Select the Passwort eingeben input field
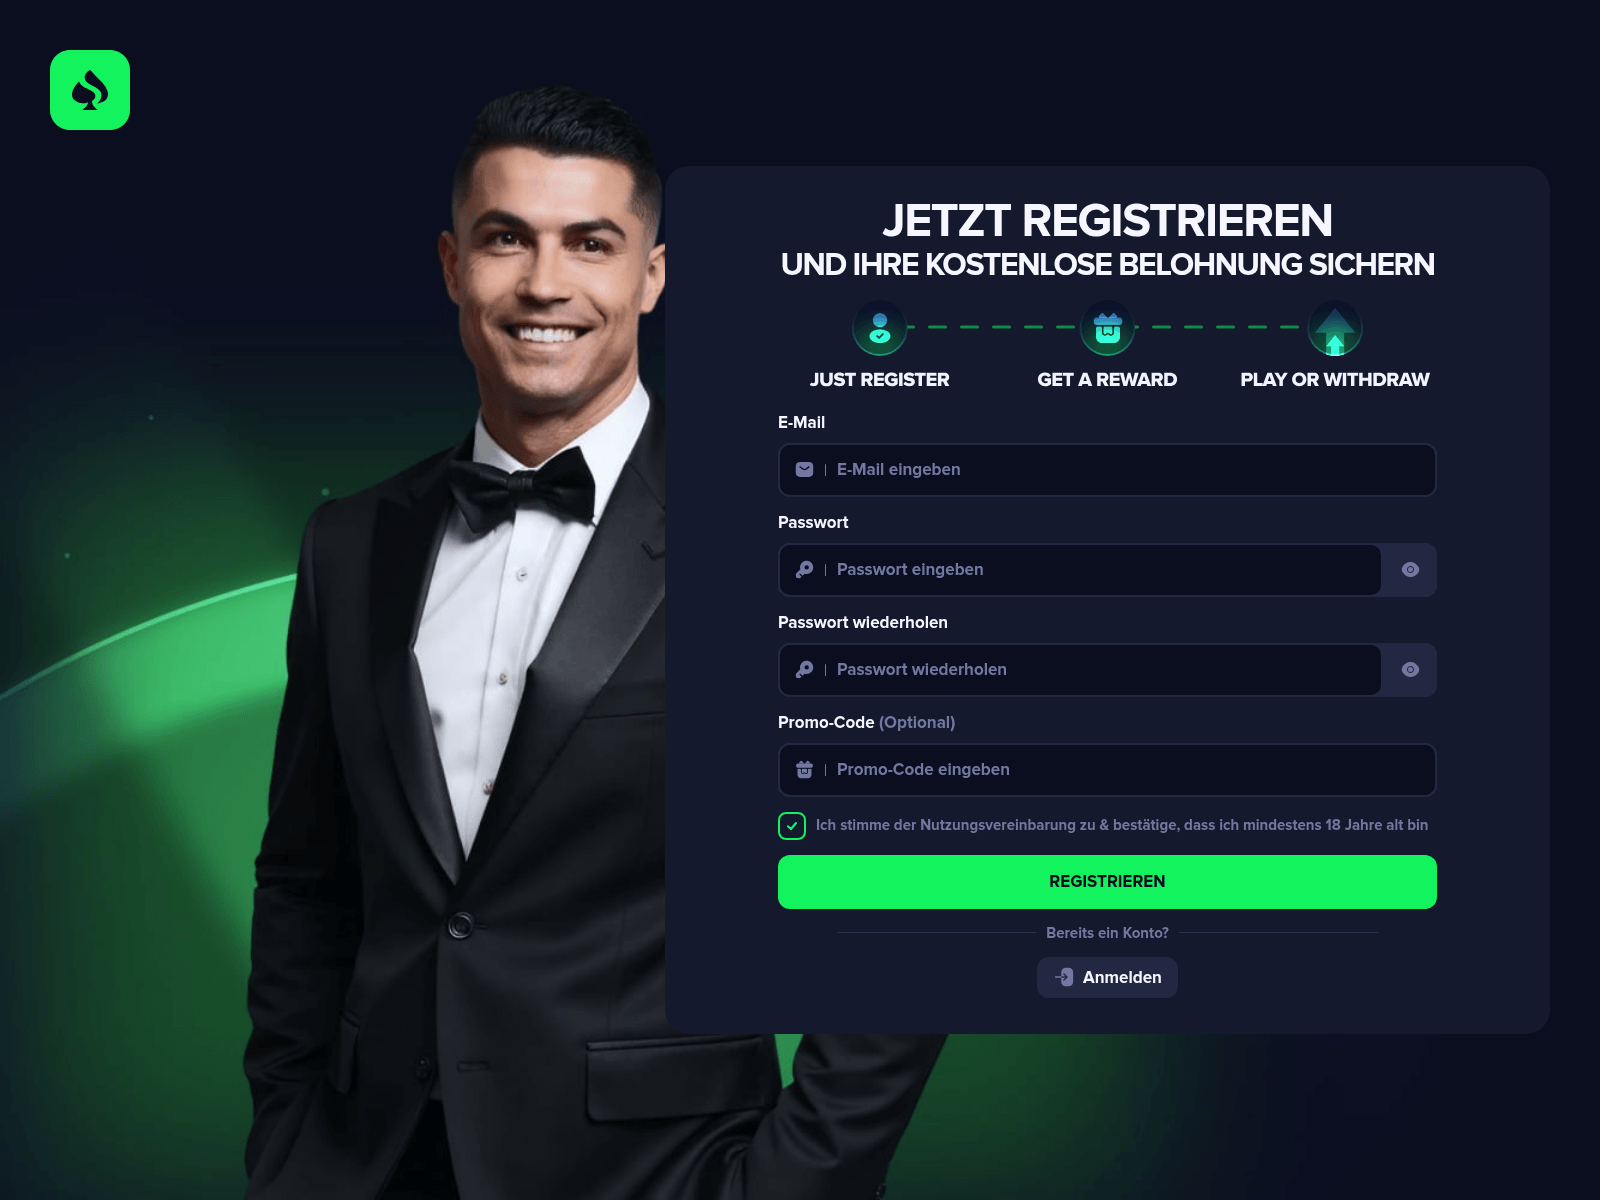Viewport: 1600px width, 1200px height. (x=1080, y=570)
